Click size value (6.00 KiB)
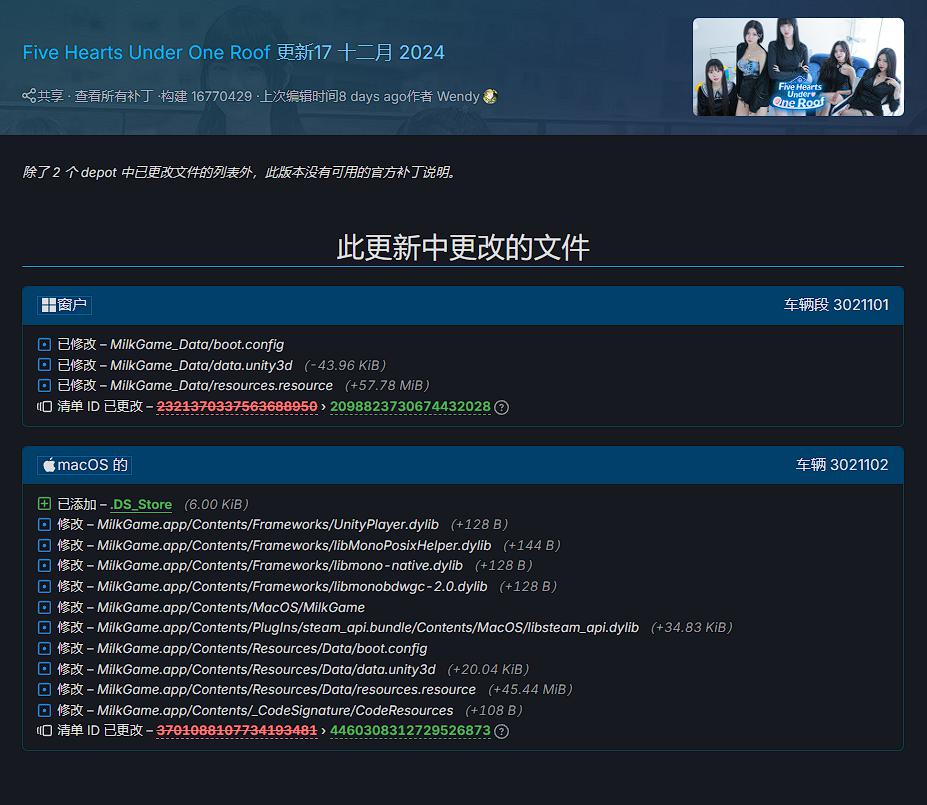The height and width of the screenshot is (805, 927). [x=216, y=504]
